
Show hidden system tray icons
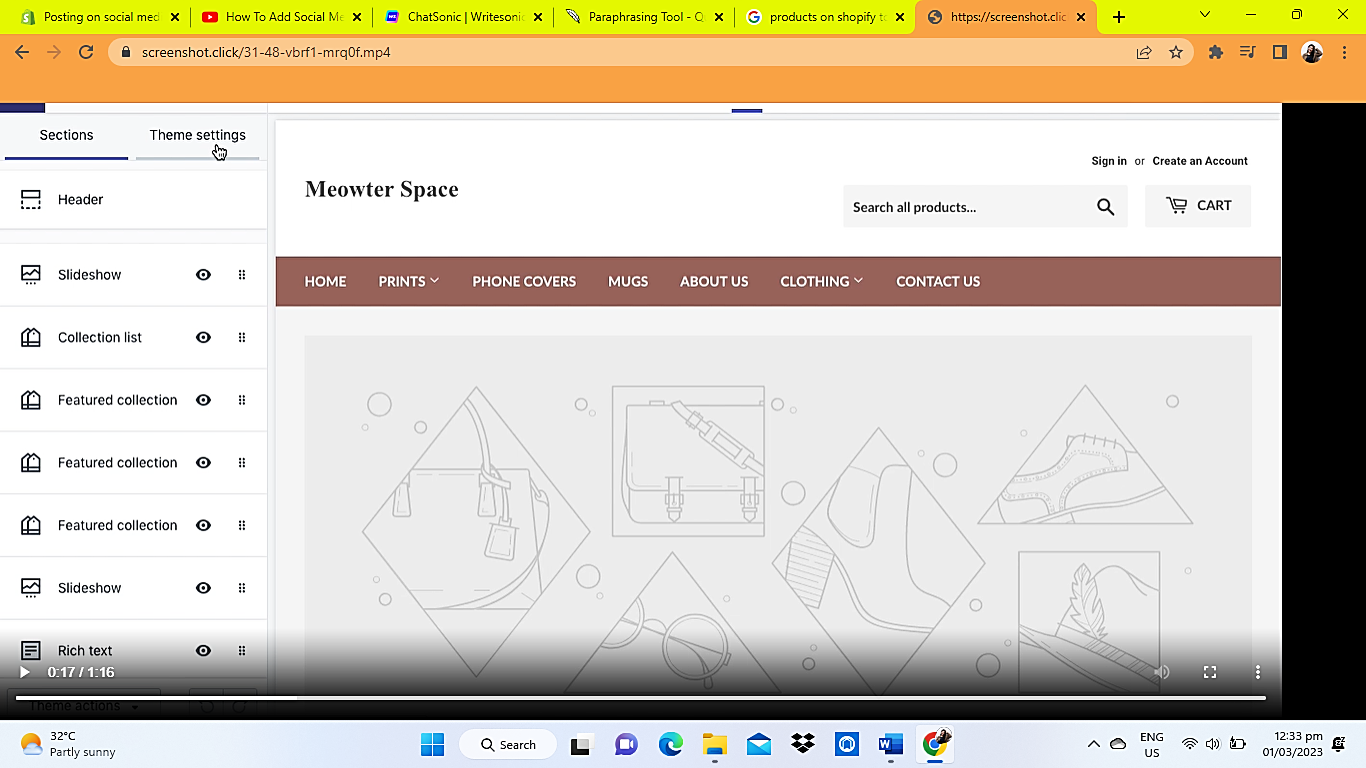click(1093, 744)
